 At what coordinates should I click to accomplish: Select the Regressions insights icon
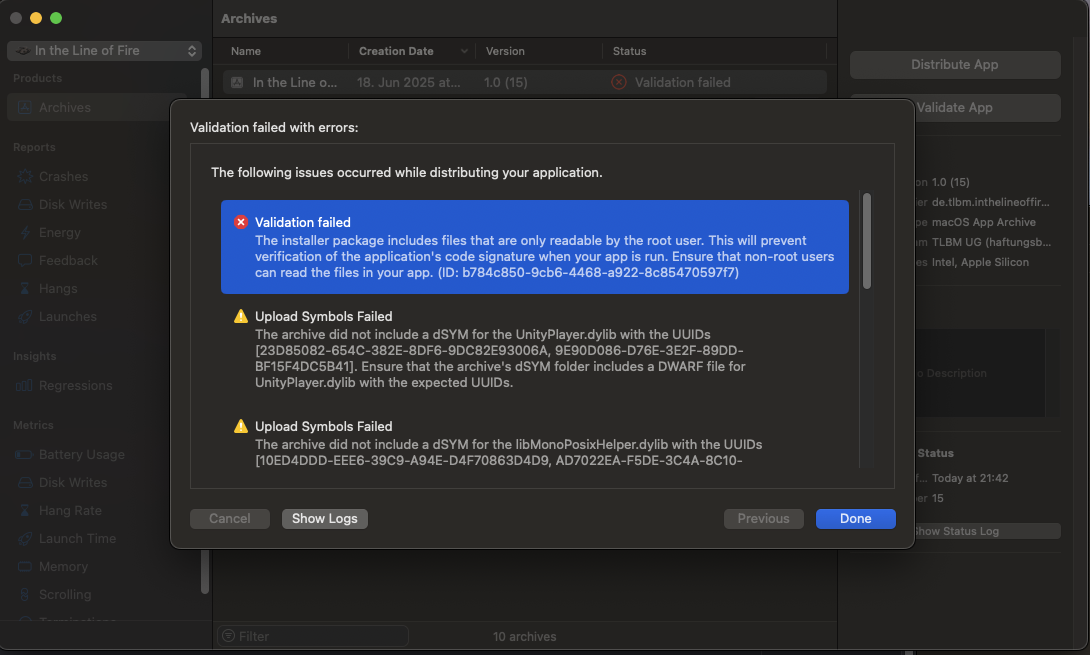23,386
